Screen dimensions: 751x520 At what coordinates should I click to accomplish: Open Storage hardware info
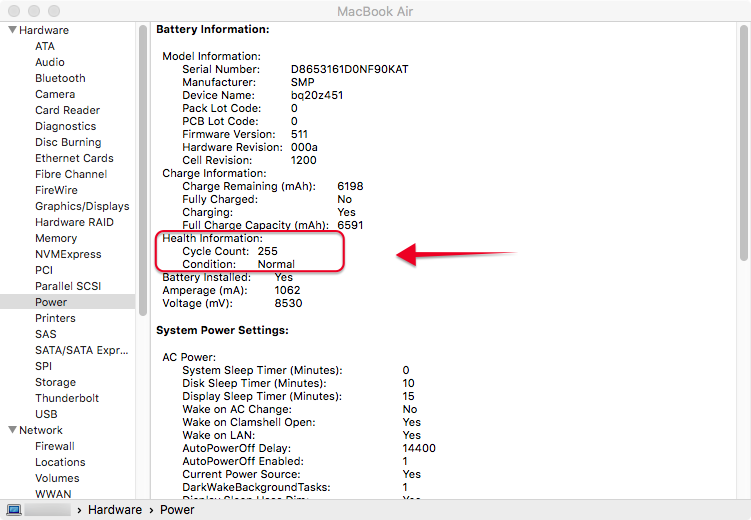click(x=55, y=382)
